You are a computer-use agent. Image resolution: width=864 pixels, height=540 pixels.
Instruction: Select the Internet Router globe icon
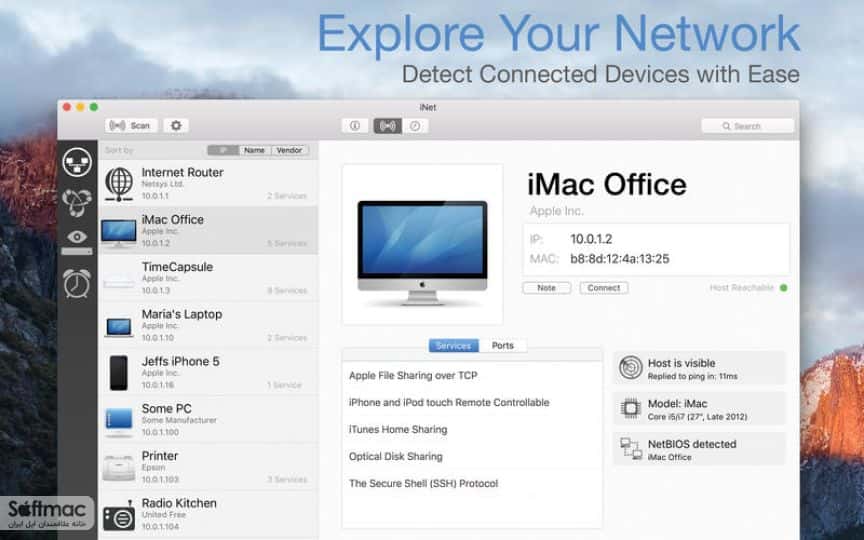pyautogui.click(x=119, y=183)
